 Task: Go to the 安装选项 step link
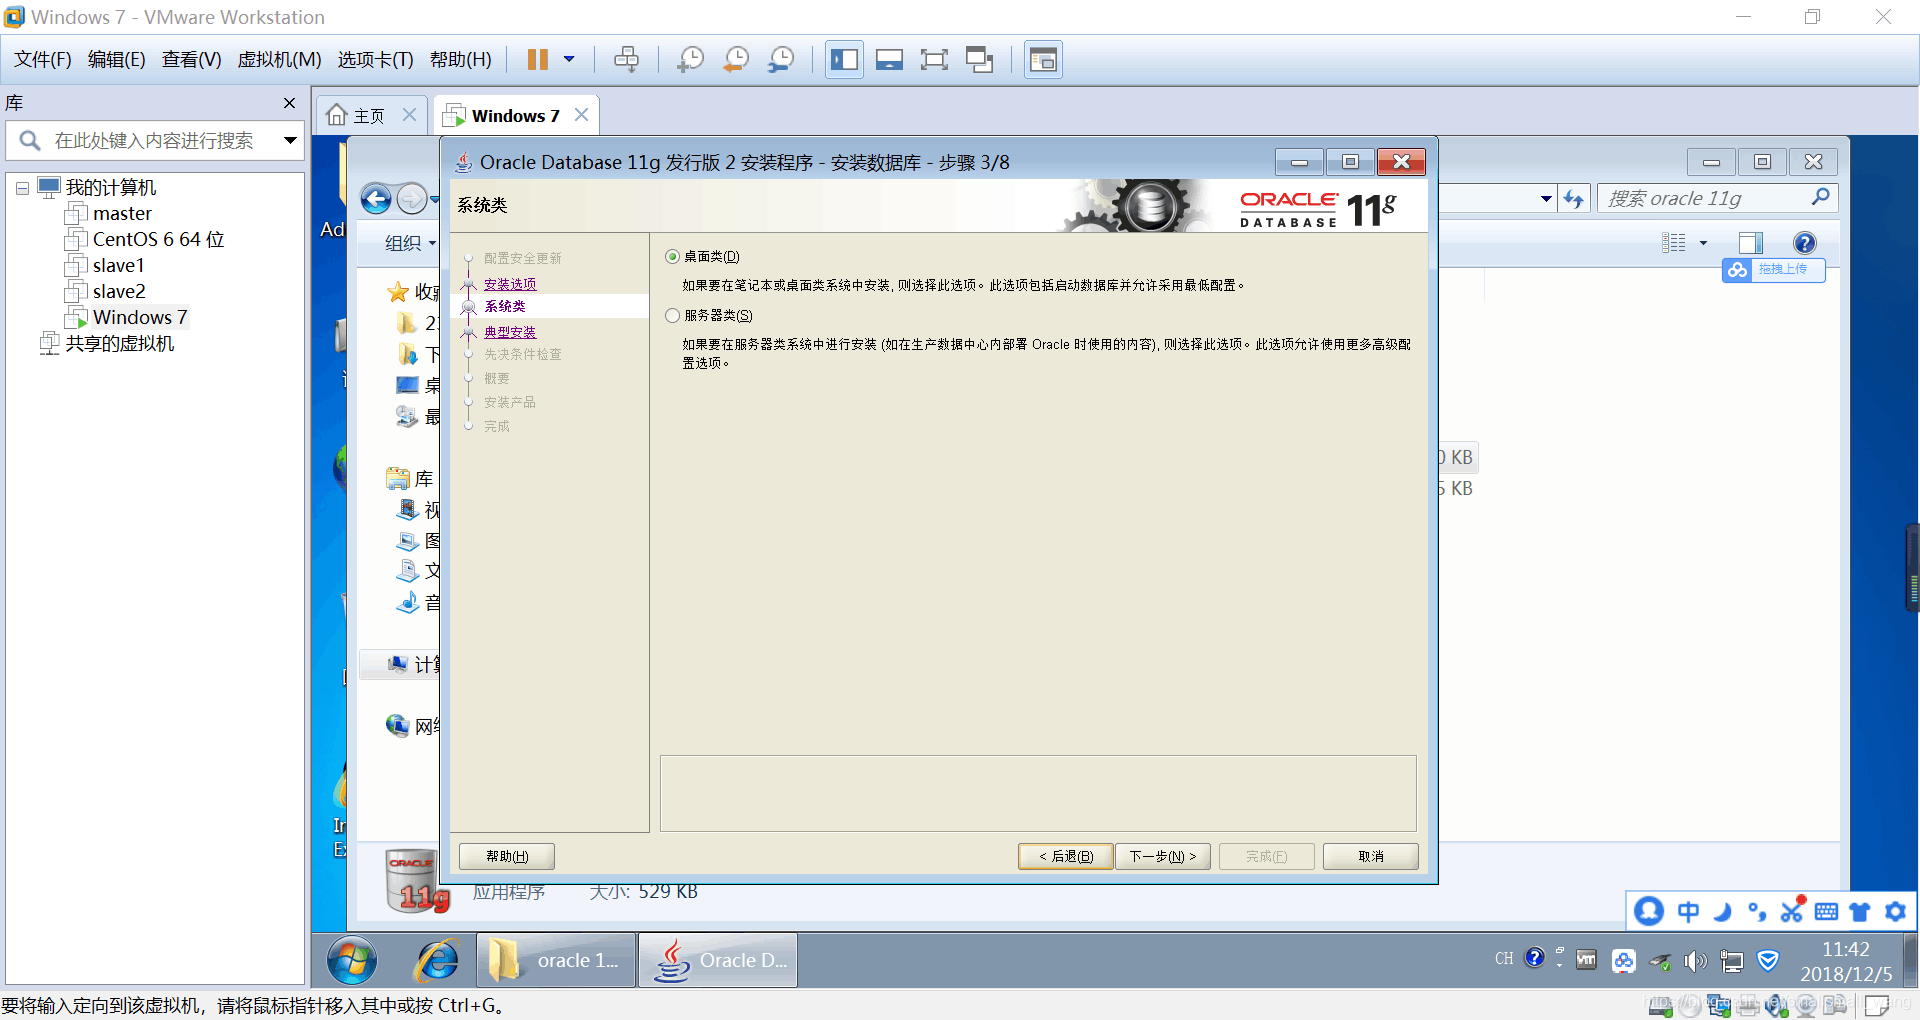point(510,284)
